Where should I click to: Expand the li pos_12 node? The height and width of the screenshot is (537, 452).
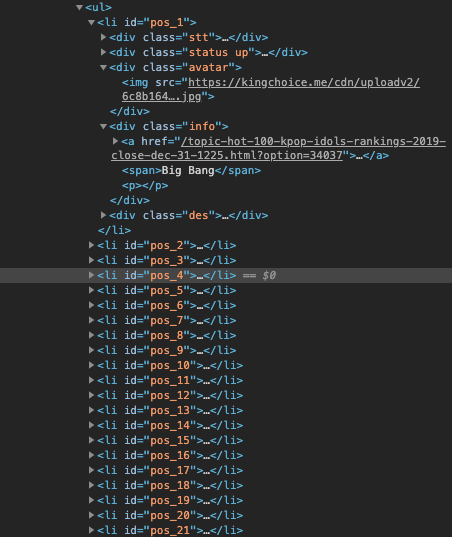(x=91, y=395)
